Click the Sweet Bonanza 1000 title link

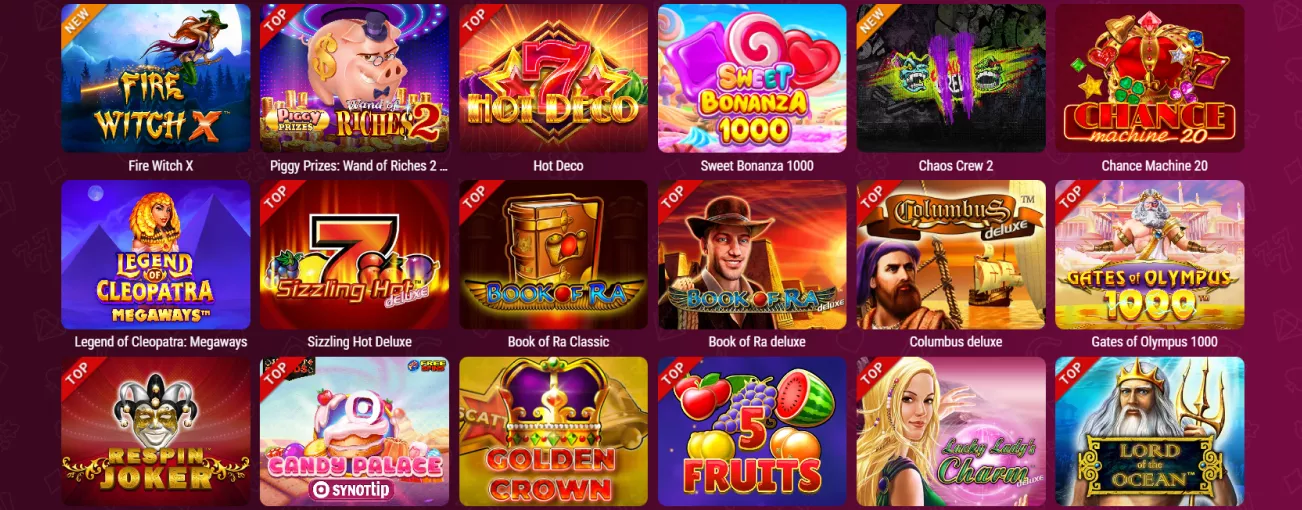tap(757, 166)
